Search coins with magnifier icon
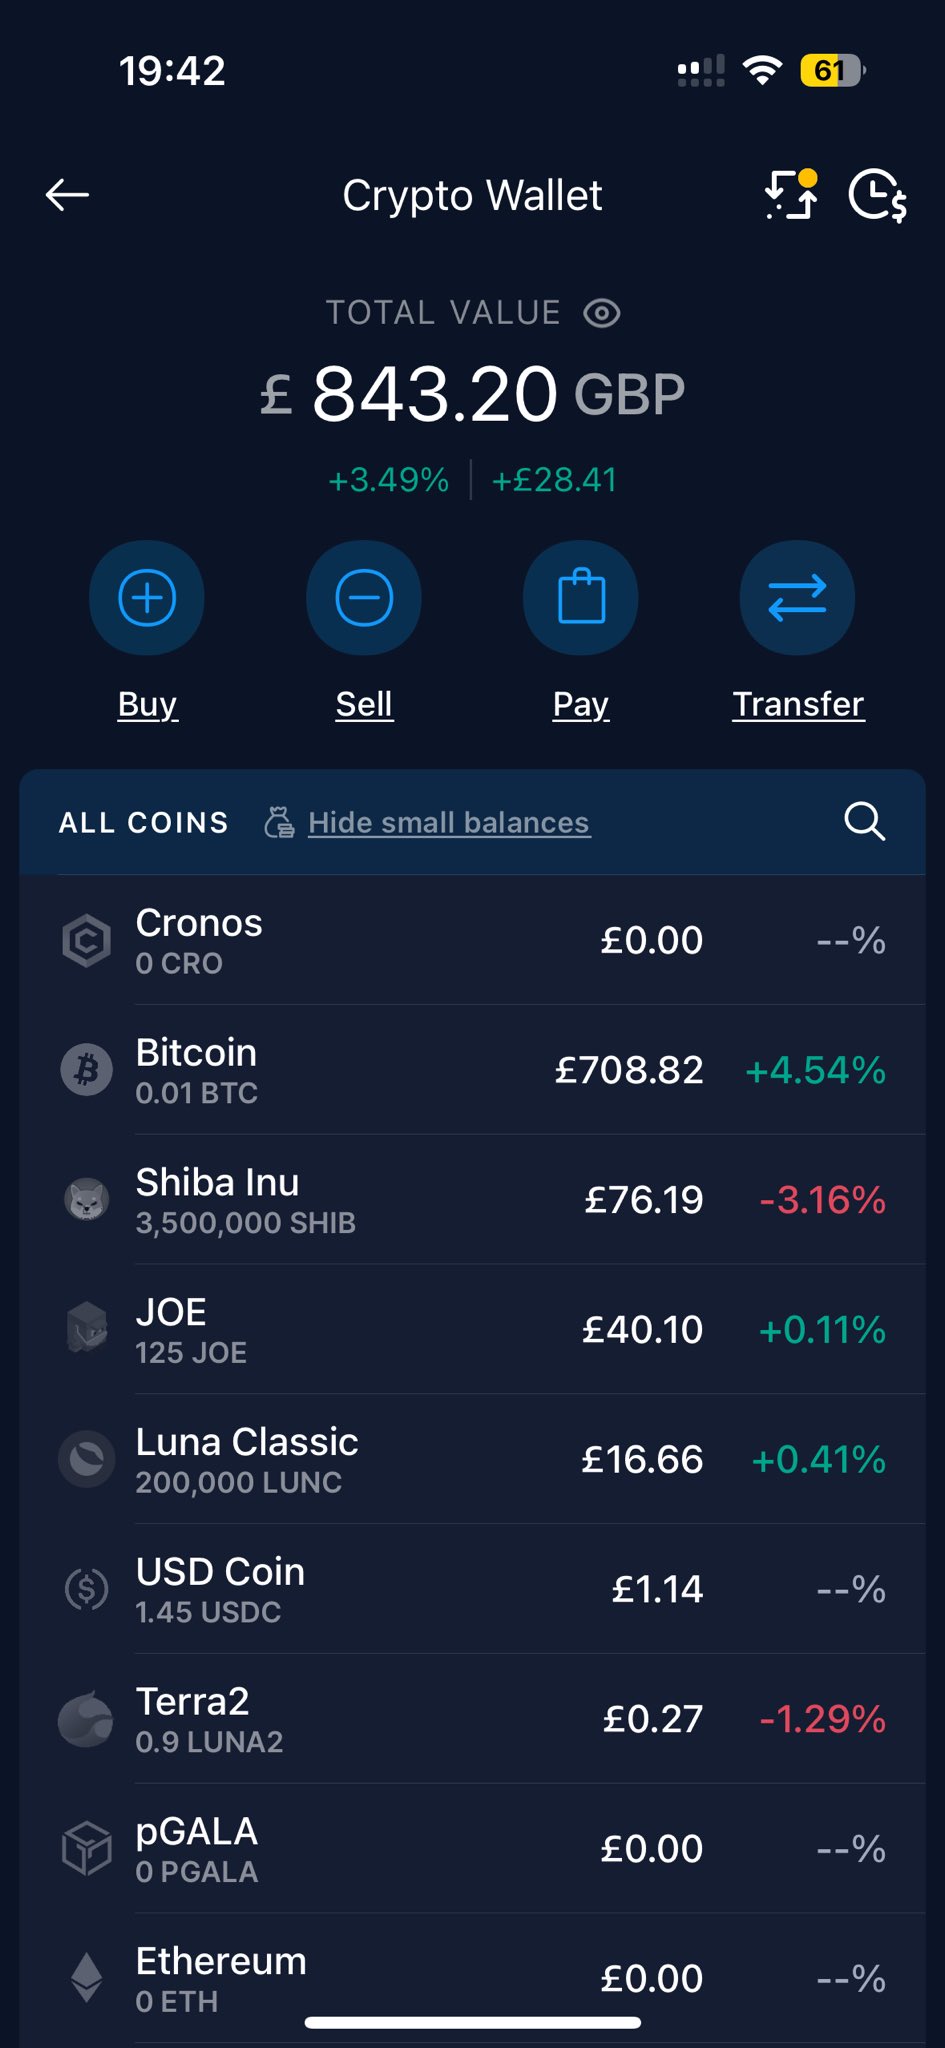The height and width of the screenshot is (2048, 945). point(865,822)
